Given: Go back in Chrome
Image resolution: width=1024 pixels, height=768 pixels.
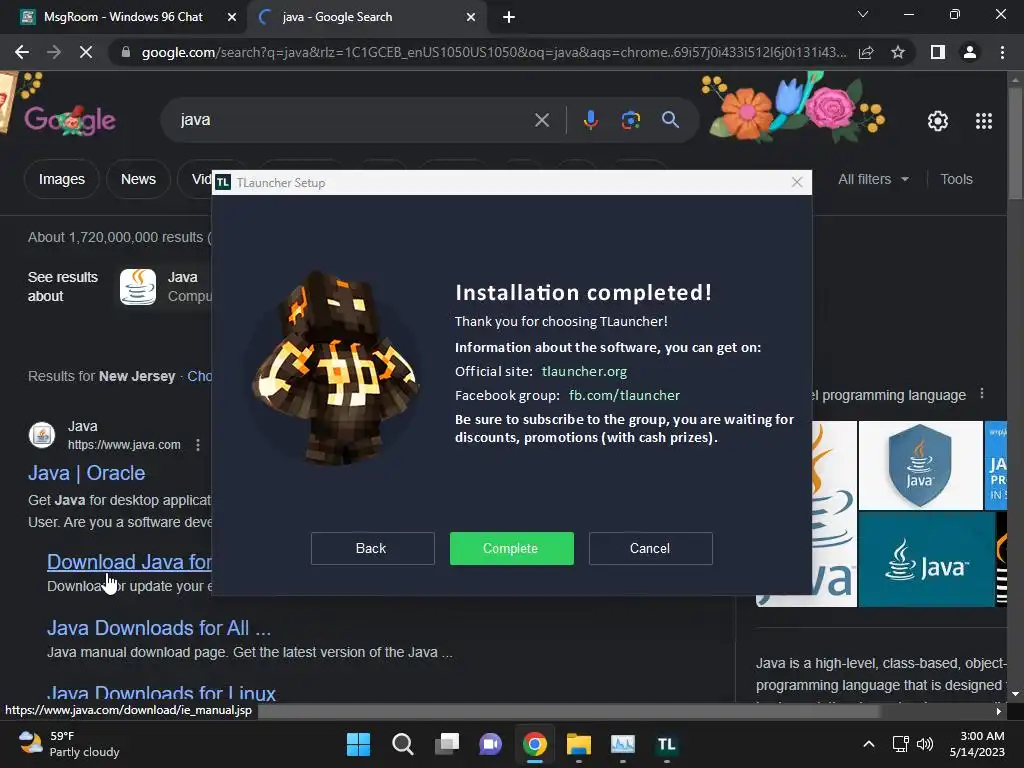Looking at the screenshot, I should pyautogui.click(x=22, y=52).
